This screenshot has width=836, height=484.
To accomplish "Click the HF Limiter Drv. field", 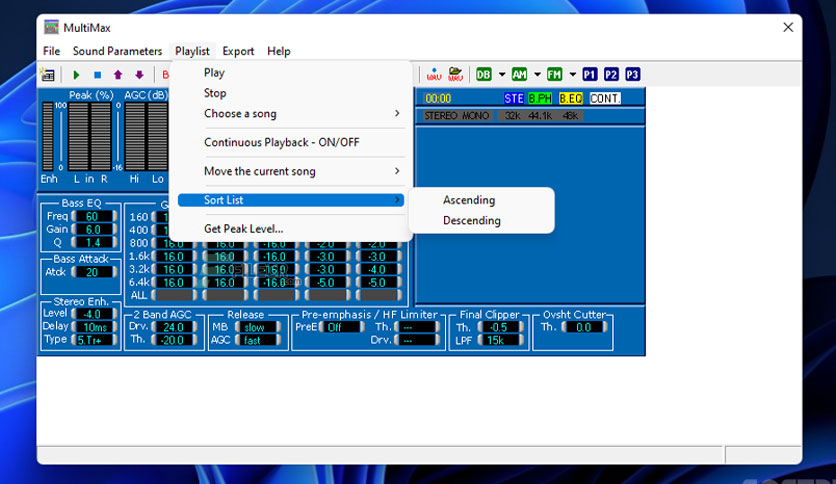I will point(417,340).
